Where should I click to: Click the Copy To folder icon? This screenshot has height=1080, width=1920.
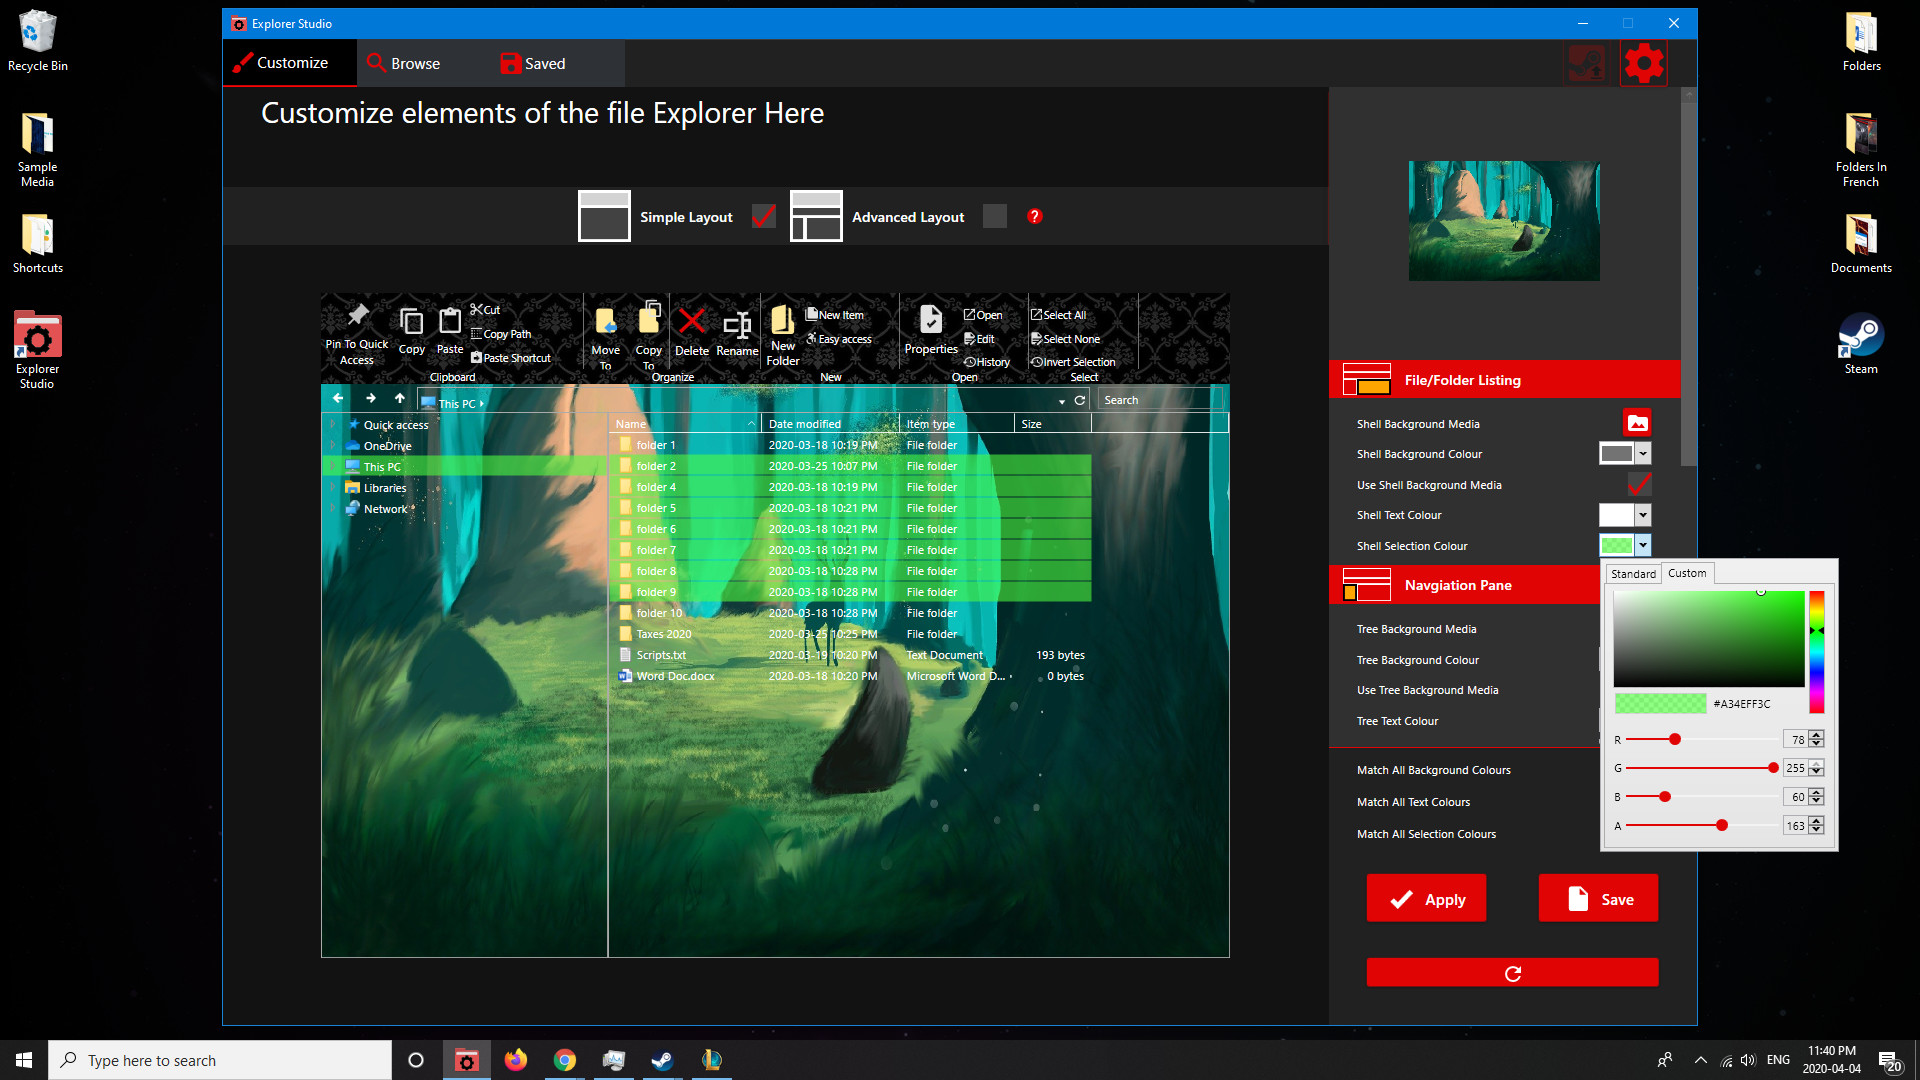649,318
